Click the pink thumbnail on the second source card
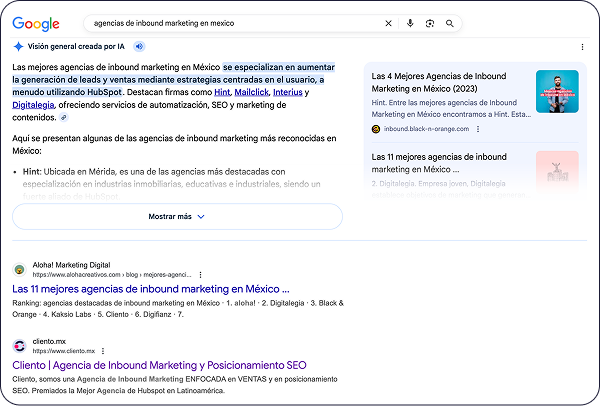The height and width of the screenshot is (406, 600). tap(557, 171)
